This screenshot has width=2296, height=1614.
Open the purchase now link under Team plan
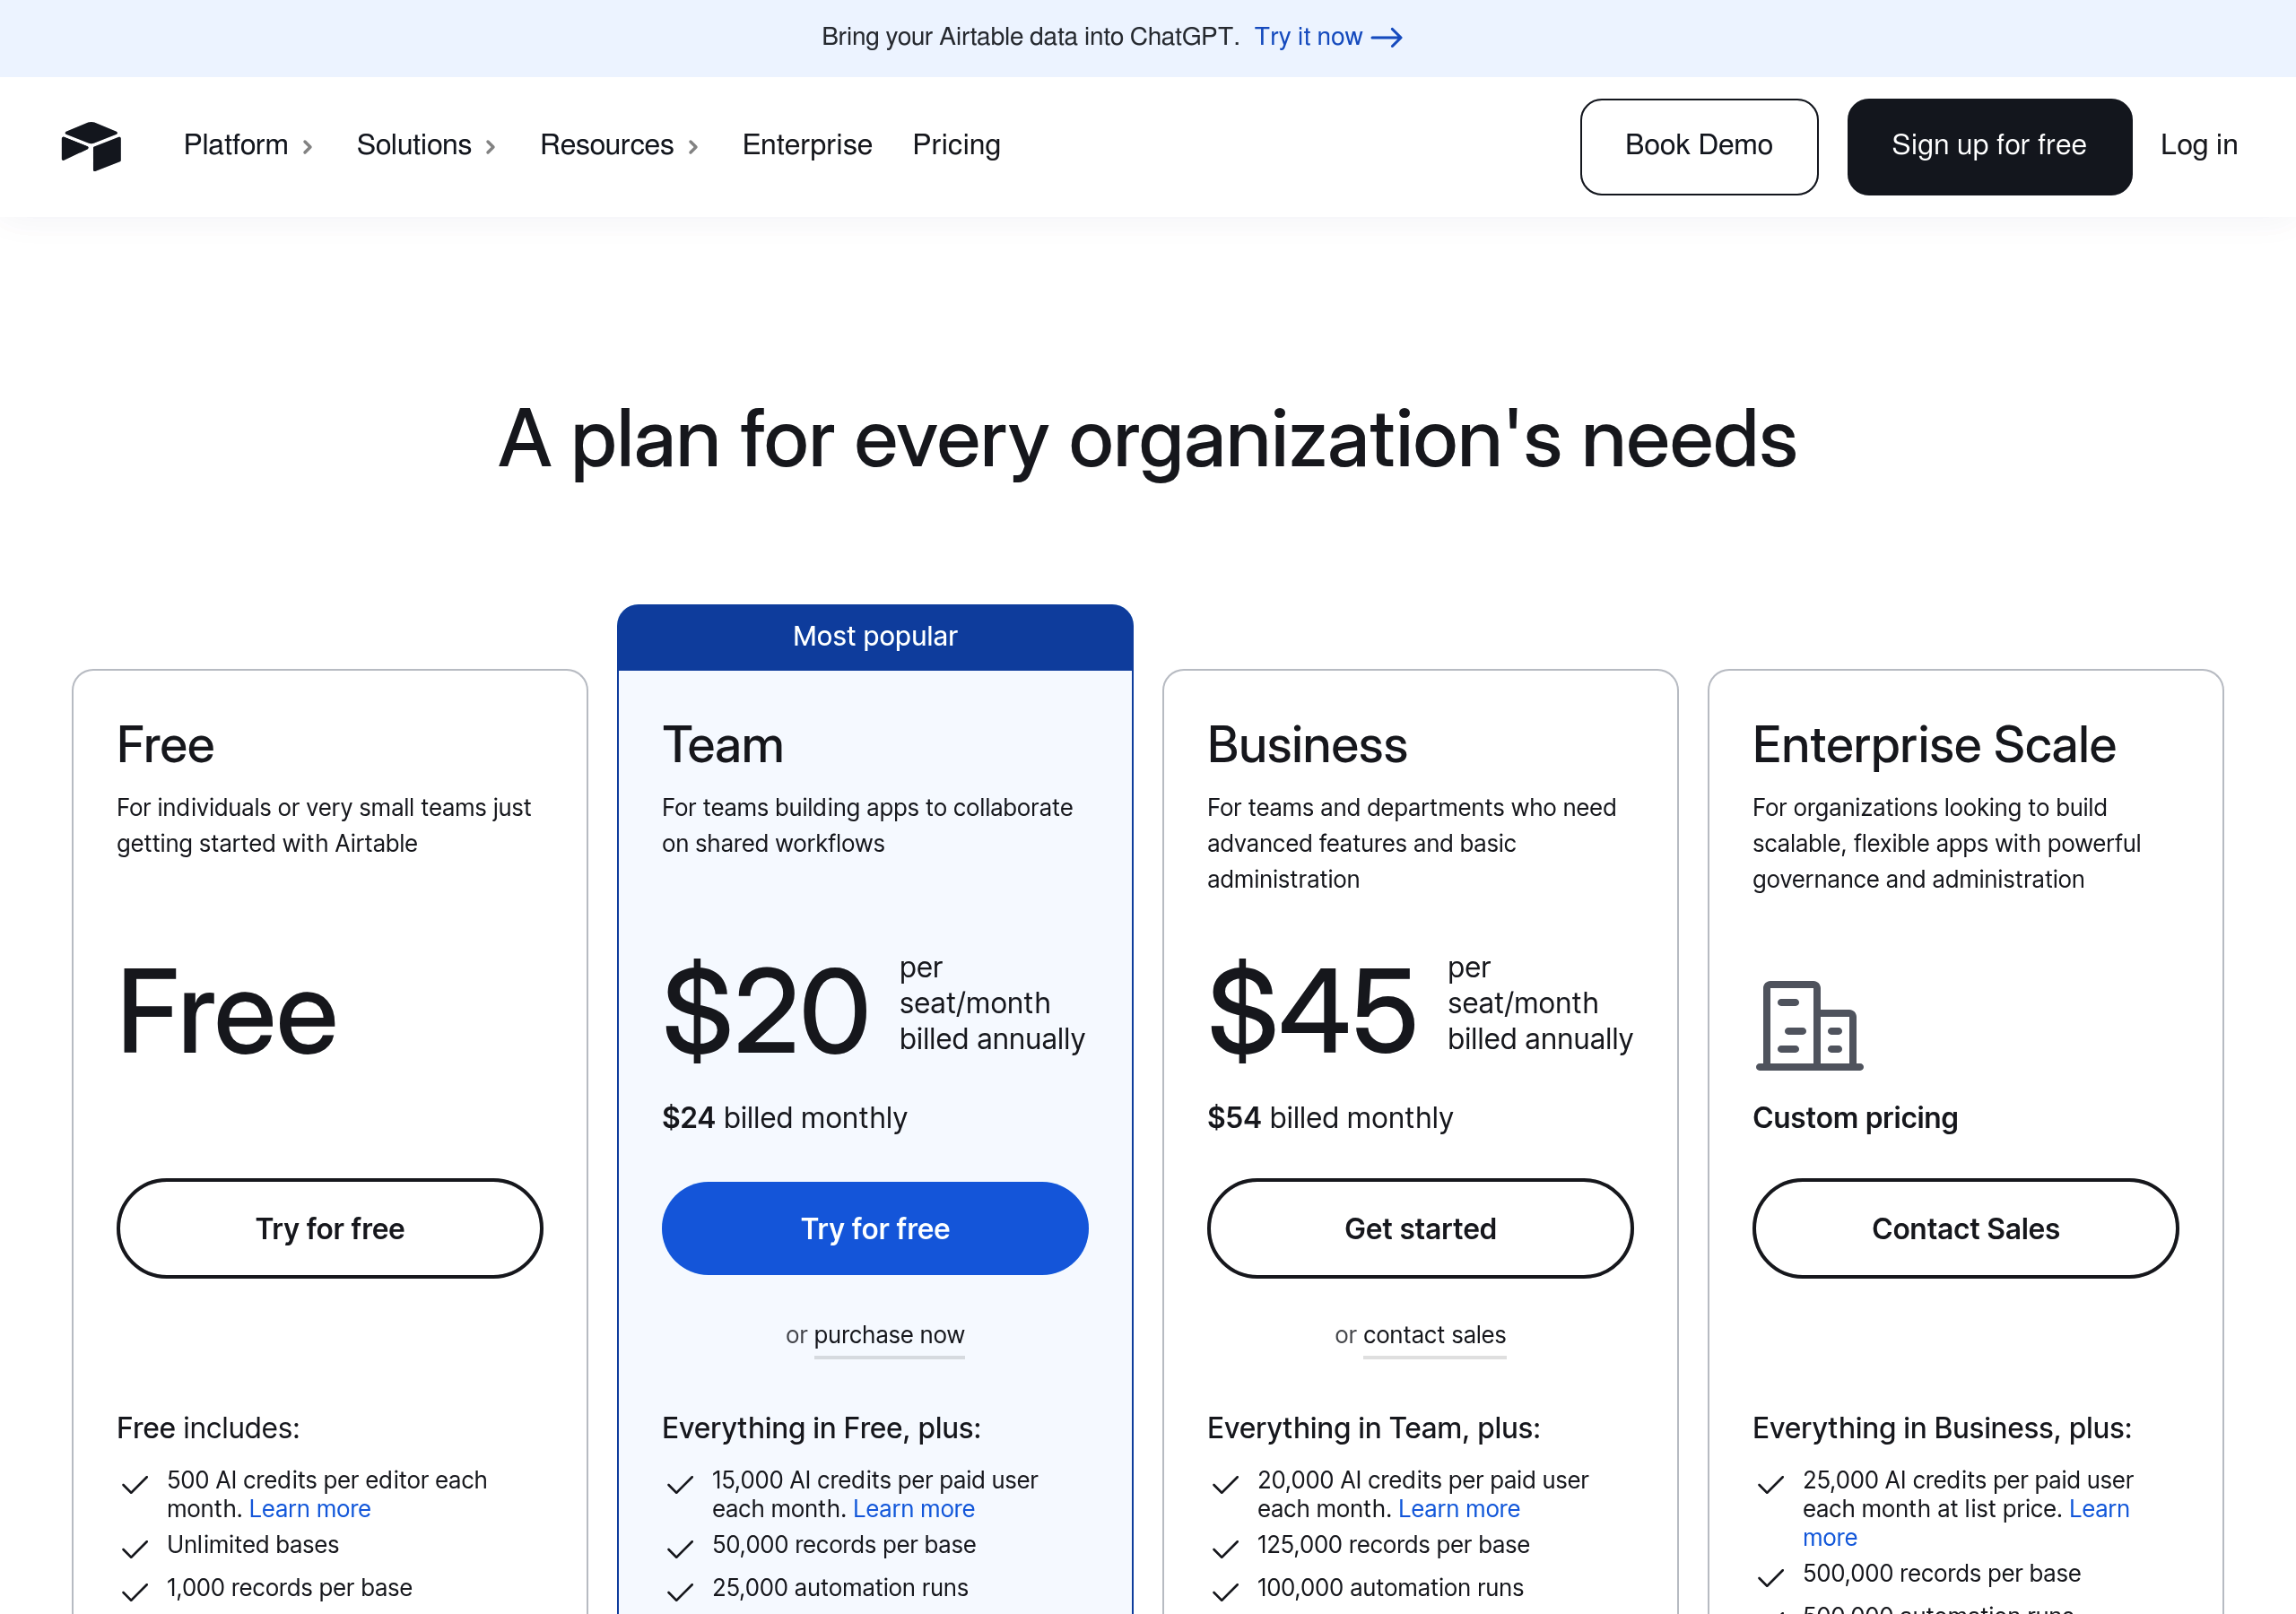888,1335
